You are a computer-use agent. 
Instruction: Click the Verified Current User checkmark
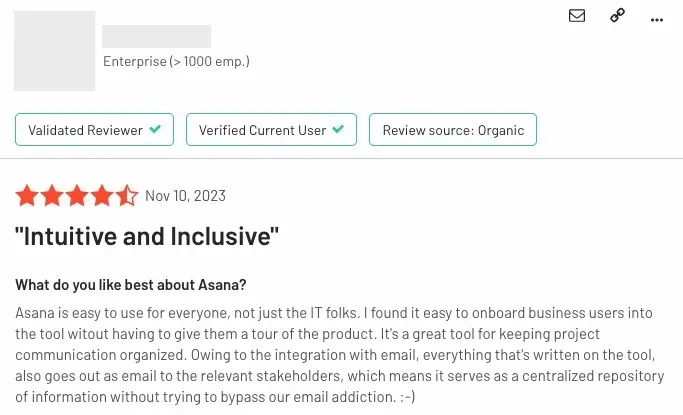(338, 129)
